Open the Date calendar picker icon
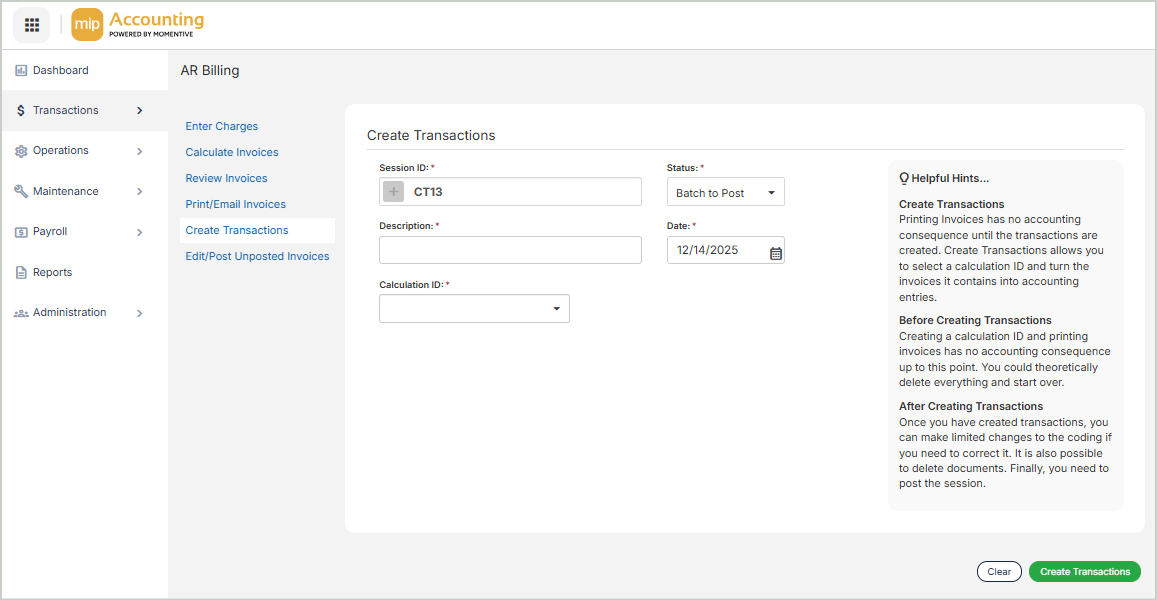Viewport: 1157px width, 600px height. 775,251
